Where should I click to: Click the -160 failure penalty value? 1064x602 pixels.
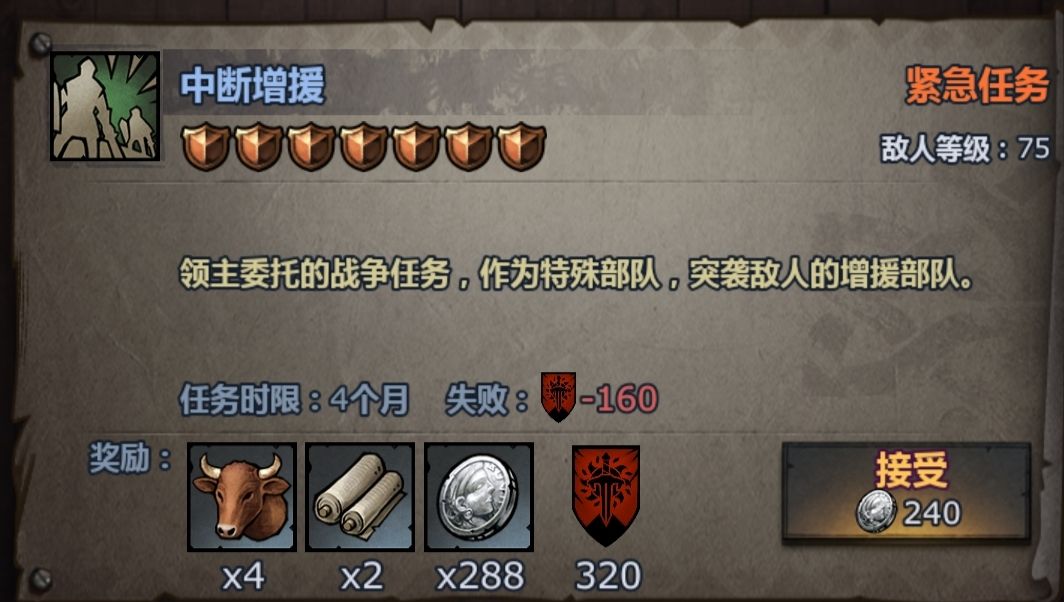[x=619, y=398]
